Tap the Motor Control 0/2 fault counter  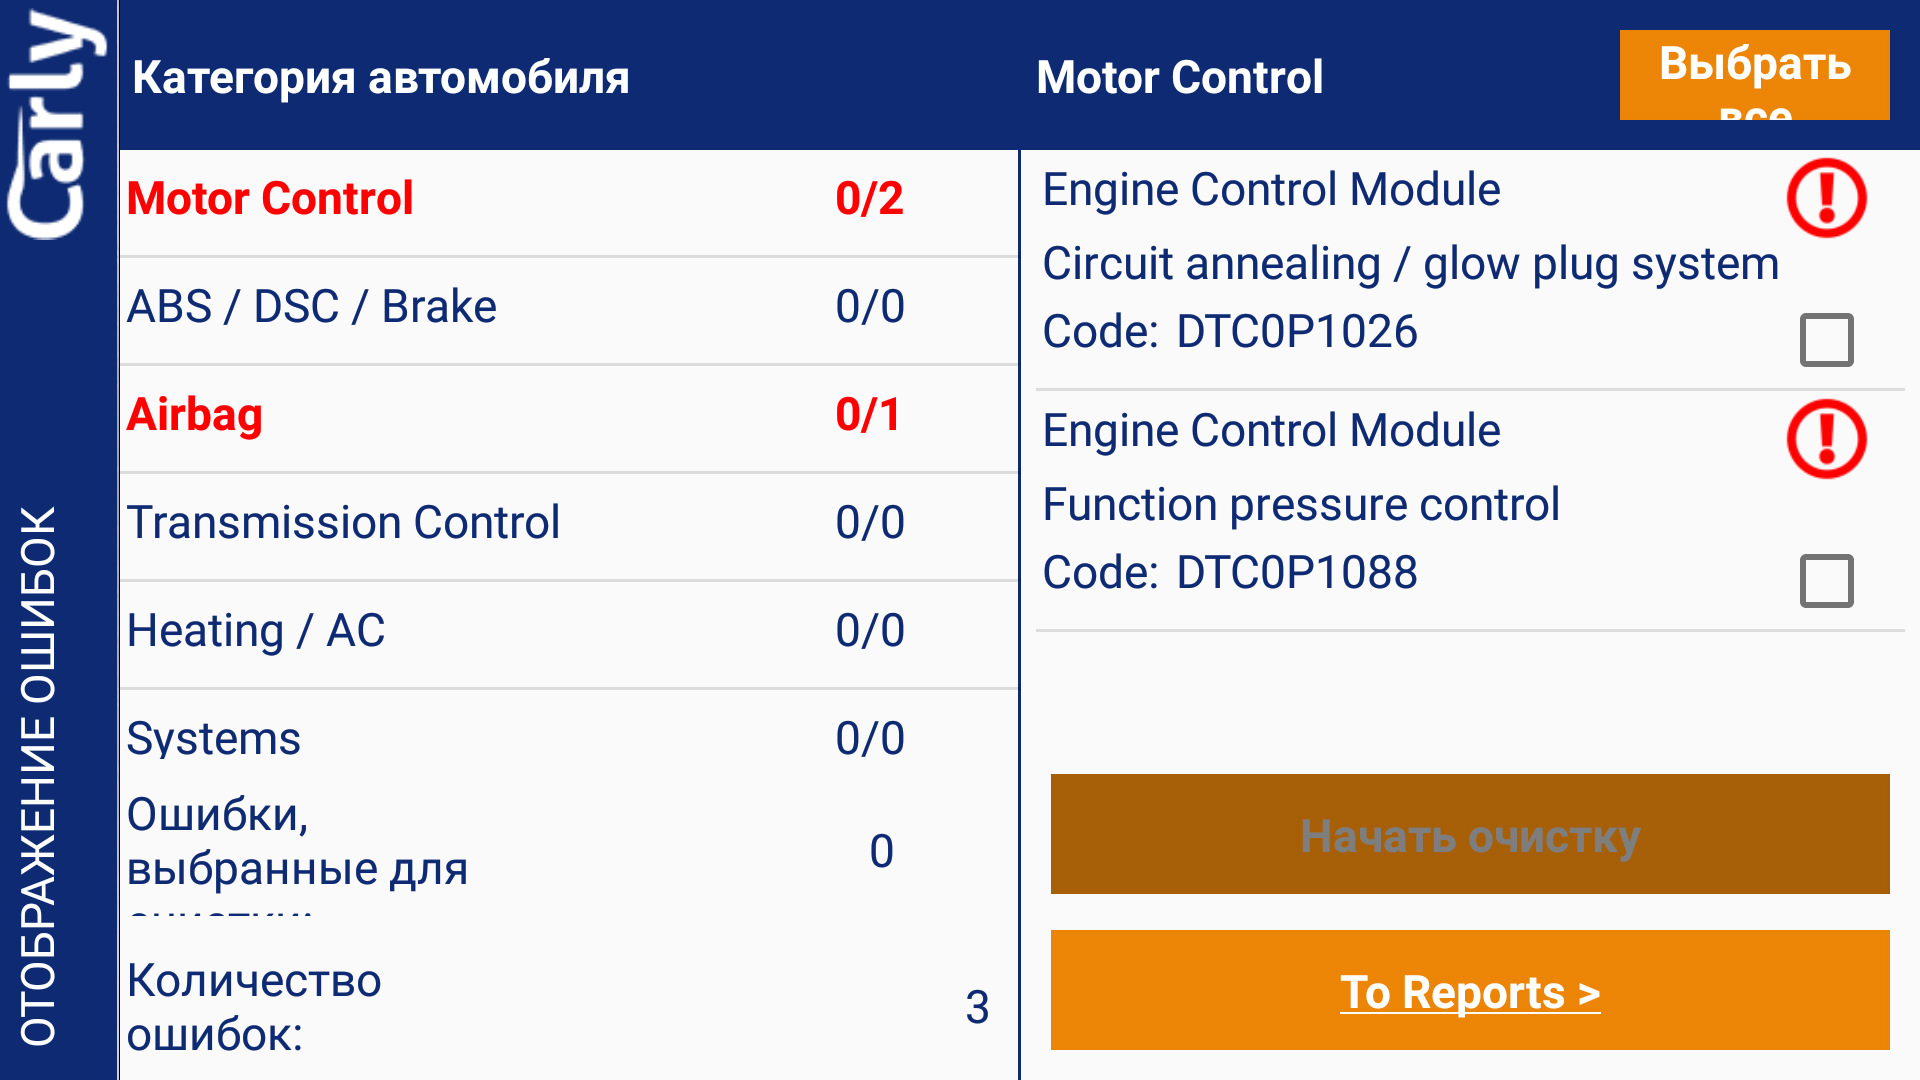point(869,198)
